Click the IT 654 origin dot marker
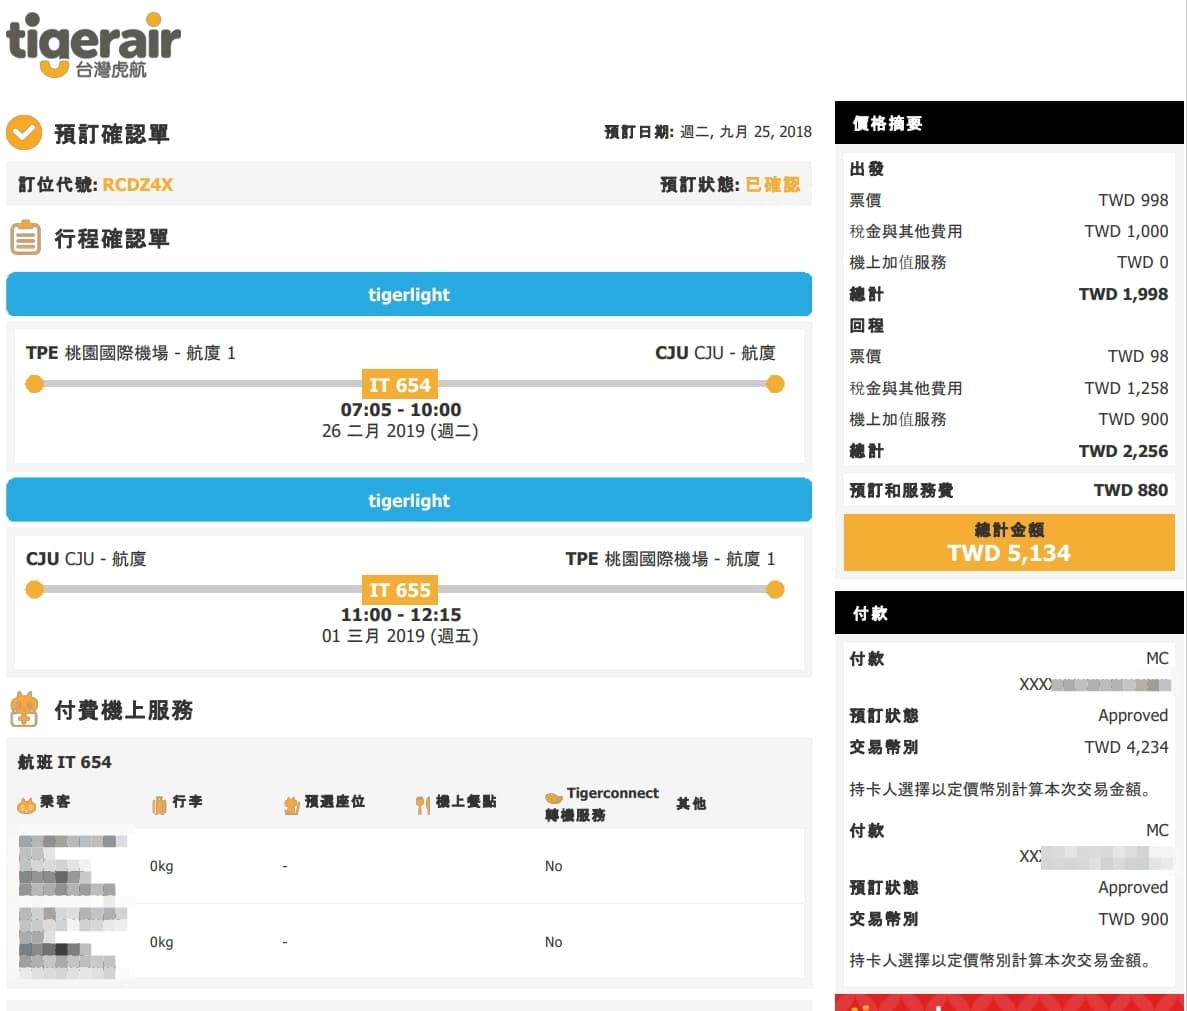This screenshot has height=1011, width=1187. 34,384
